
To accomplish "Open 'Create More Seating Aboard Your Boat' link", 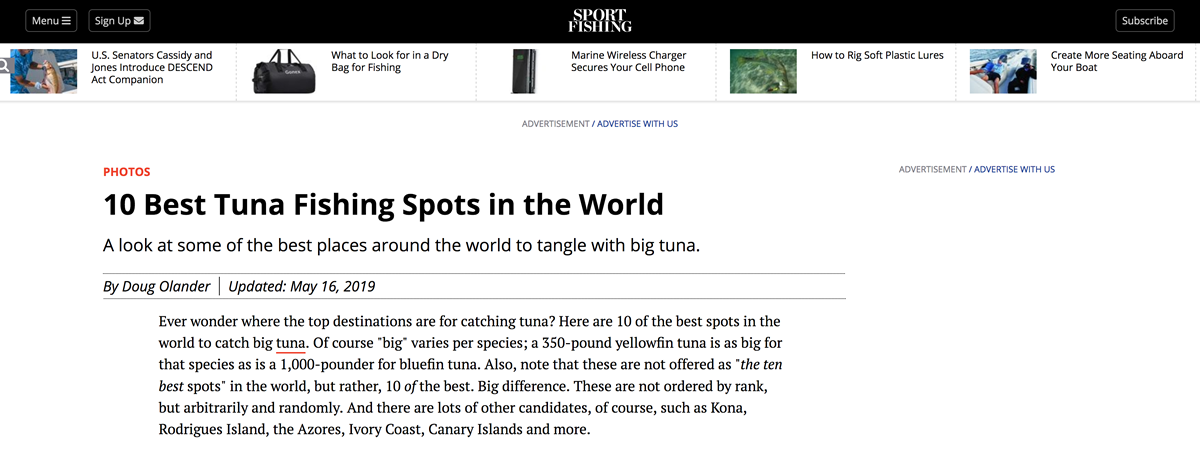I will (x=1117, y=61).
